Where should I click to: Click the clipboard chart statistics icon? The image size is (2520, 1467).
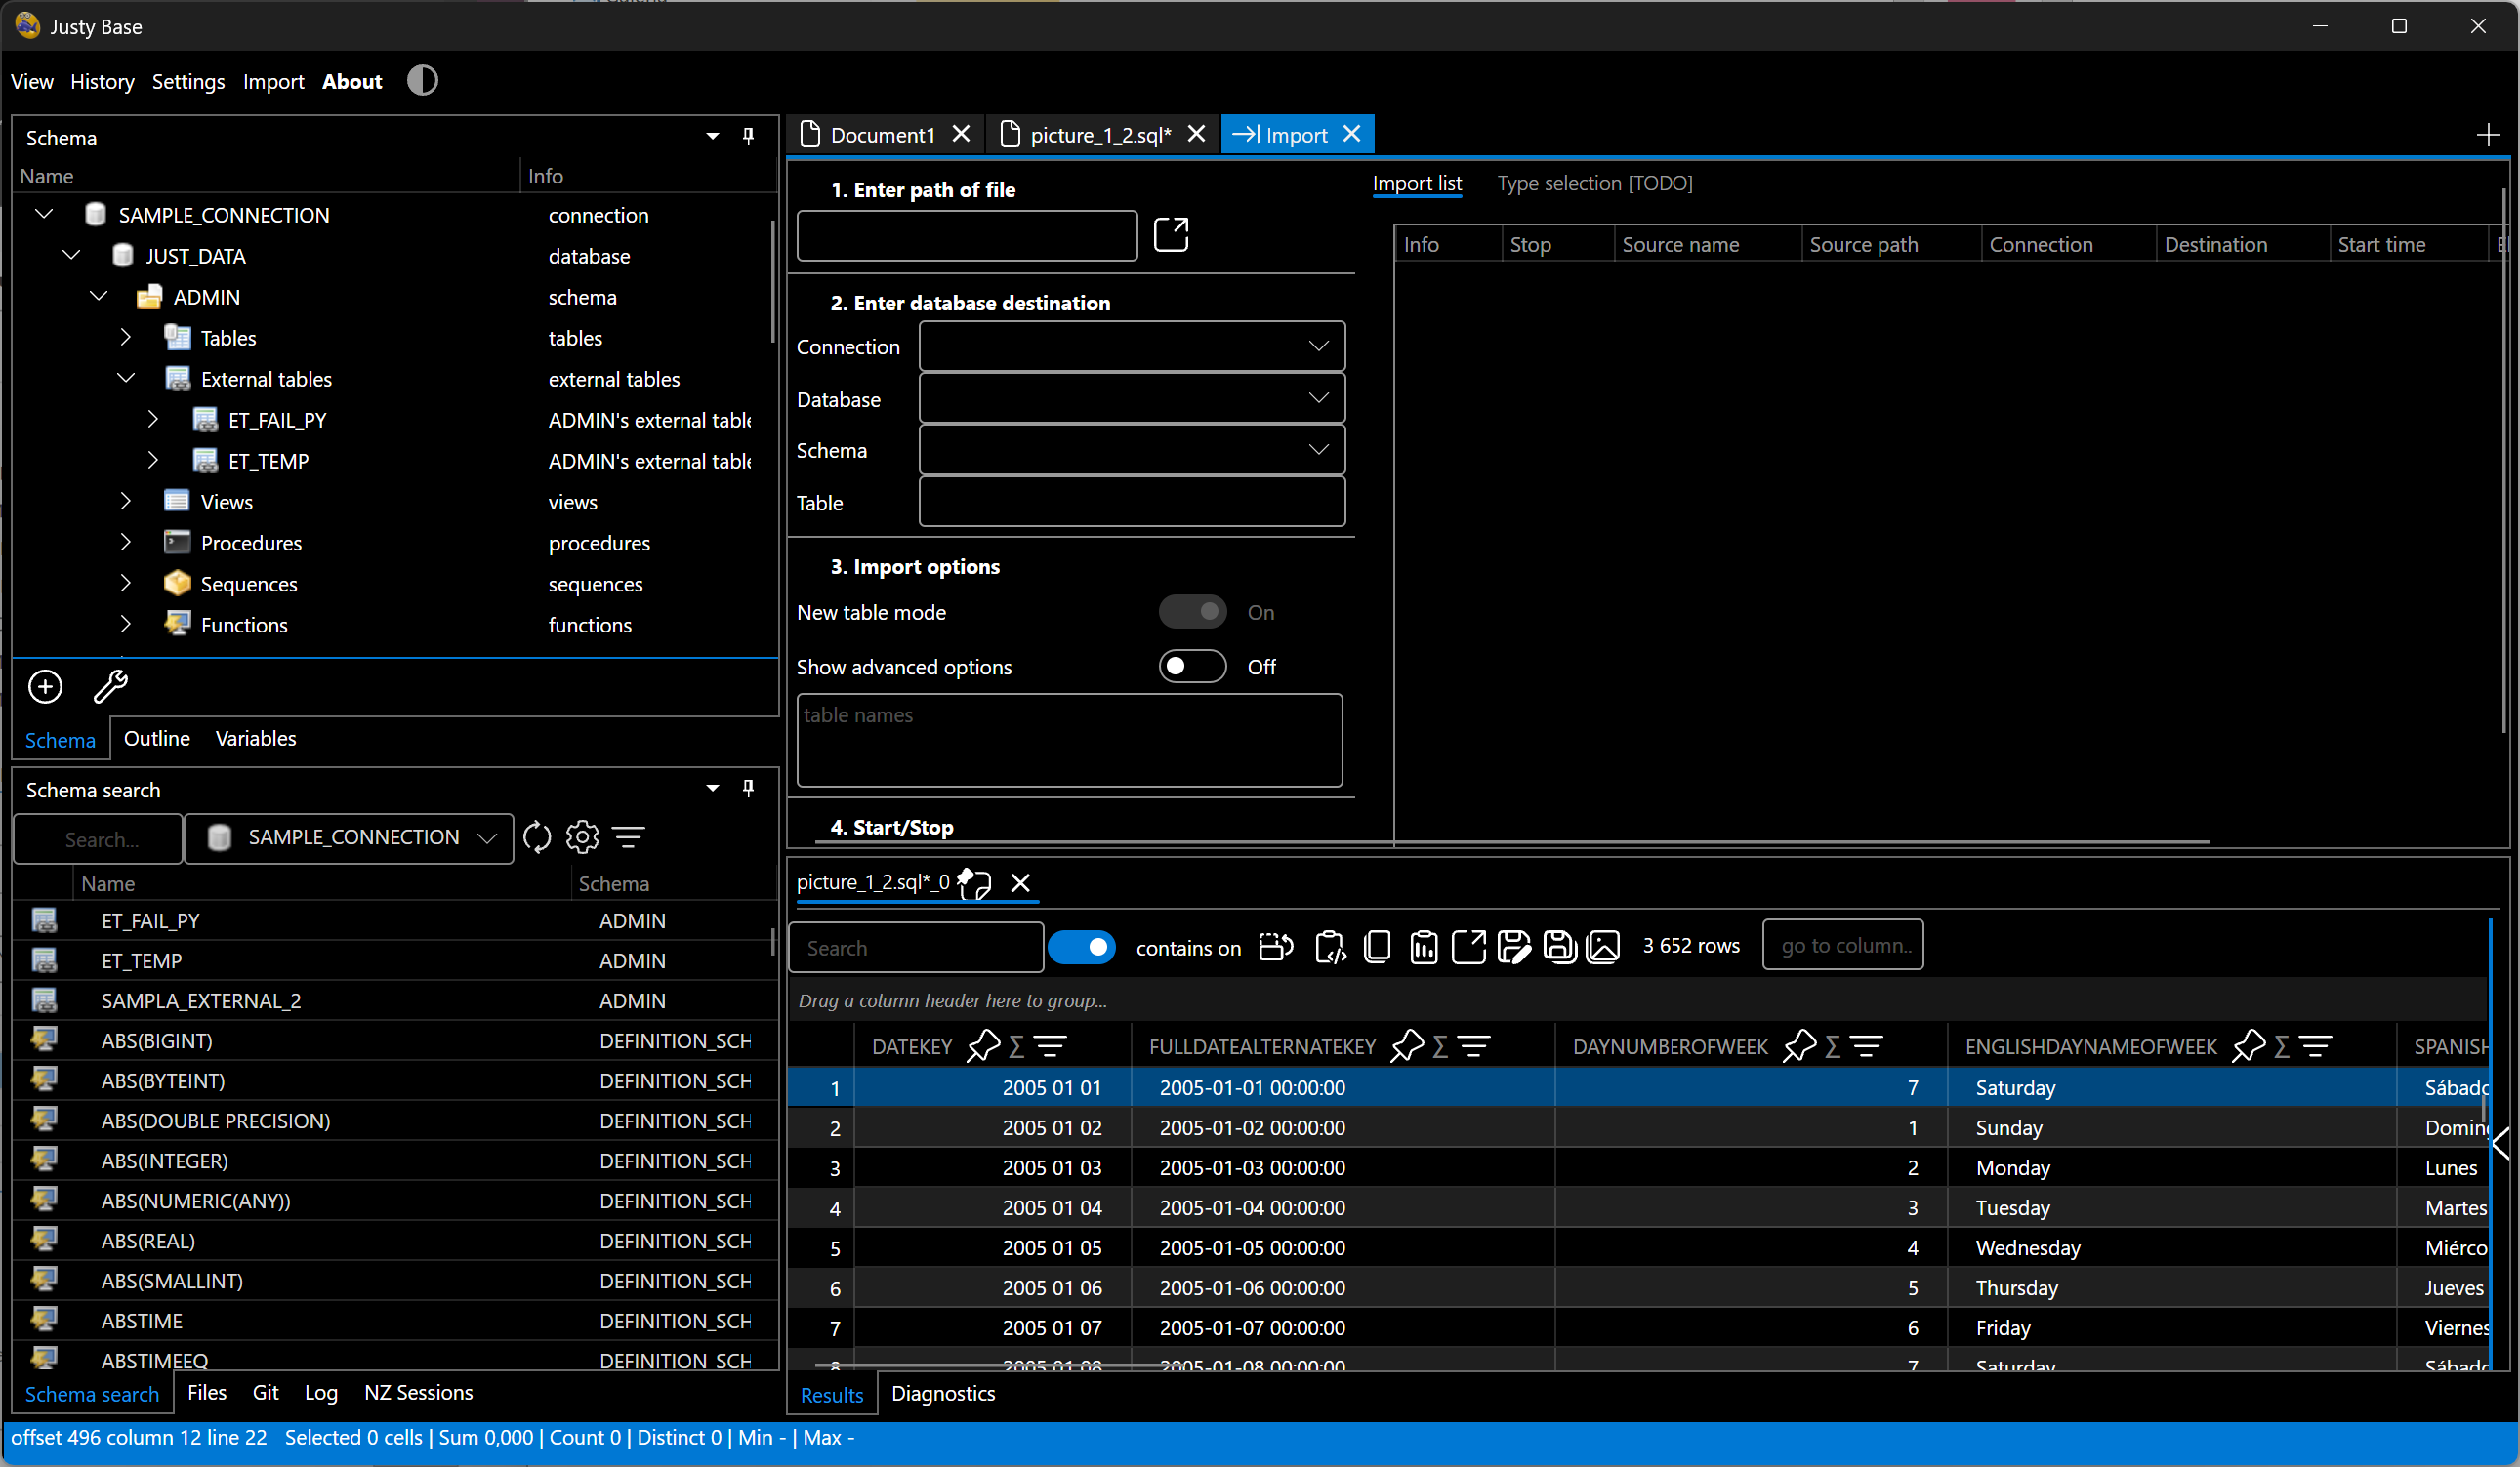pos(1423,947)
